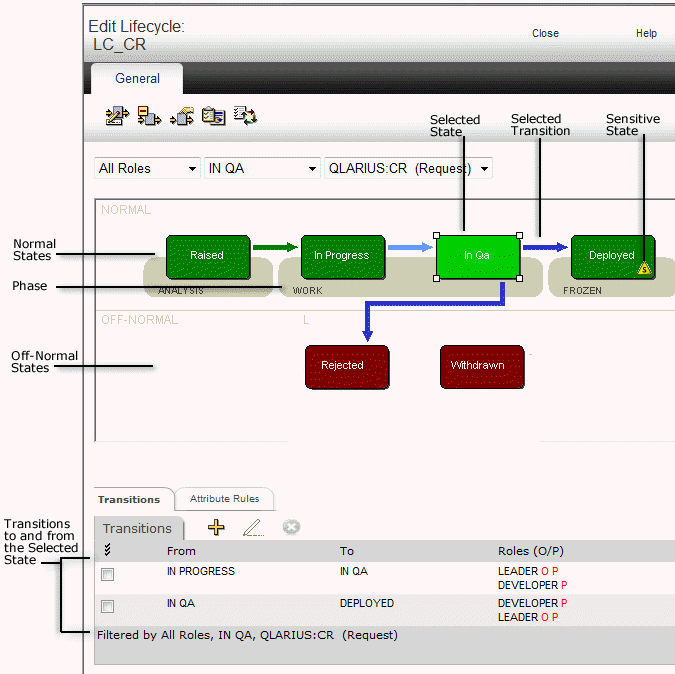Screen dimensions: 675x674
Task: Click the second toolbar icon with yellow boxes
Action: (x=149, y=117)
